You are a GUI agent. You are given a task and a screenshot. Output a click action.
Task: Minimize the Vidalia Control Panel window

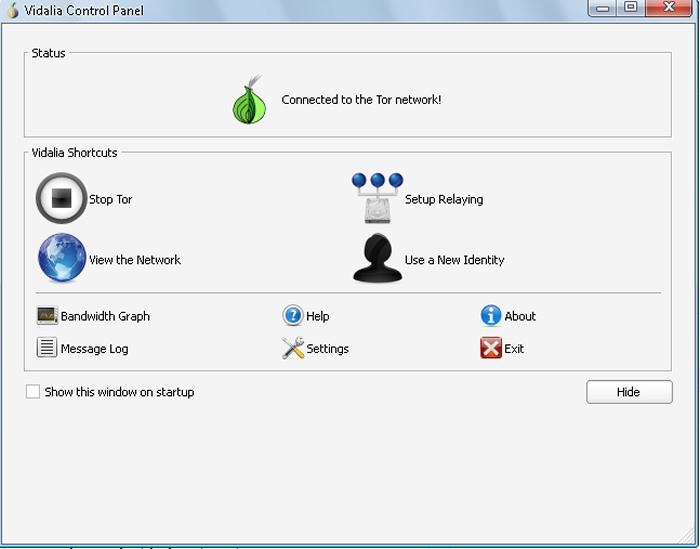(x=602, y=8)
